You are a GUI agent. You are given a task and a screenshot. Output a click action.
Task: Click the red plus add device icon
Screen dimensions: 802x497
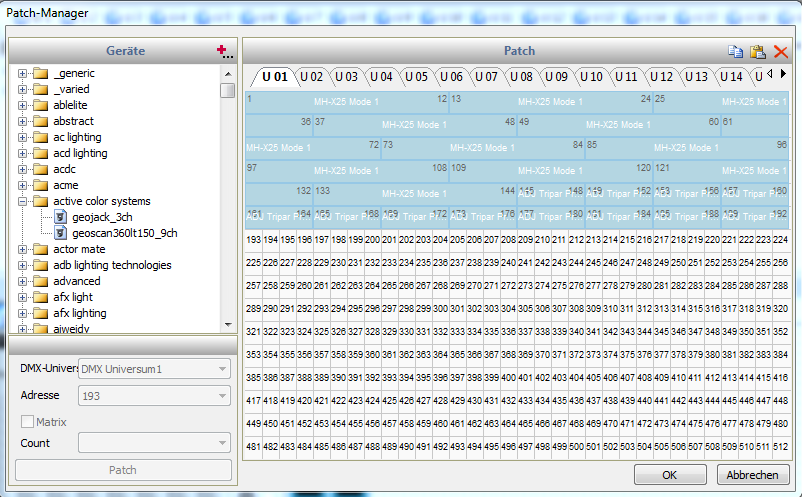[x=224, y=51]
